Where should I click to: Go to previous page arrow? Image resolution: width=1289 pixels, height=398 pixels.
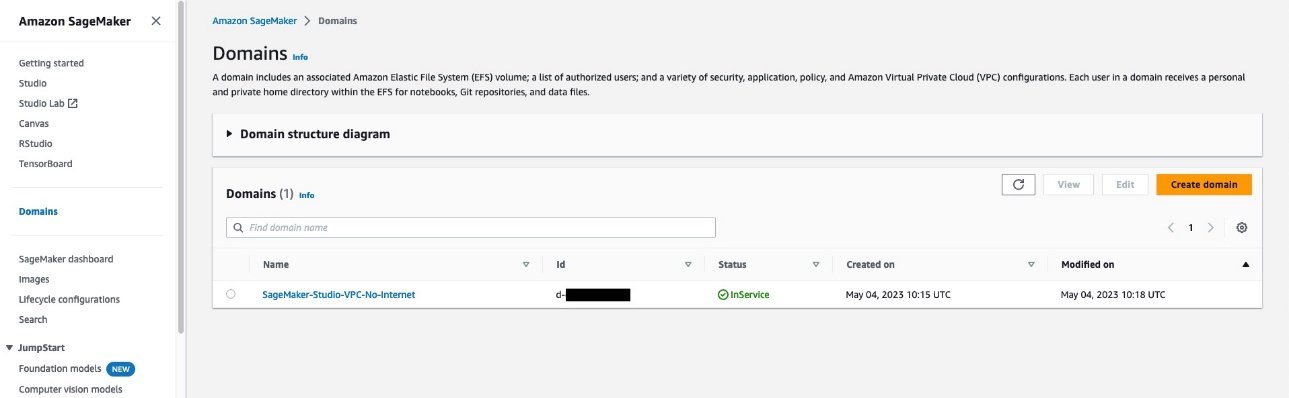point(1171,228)
